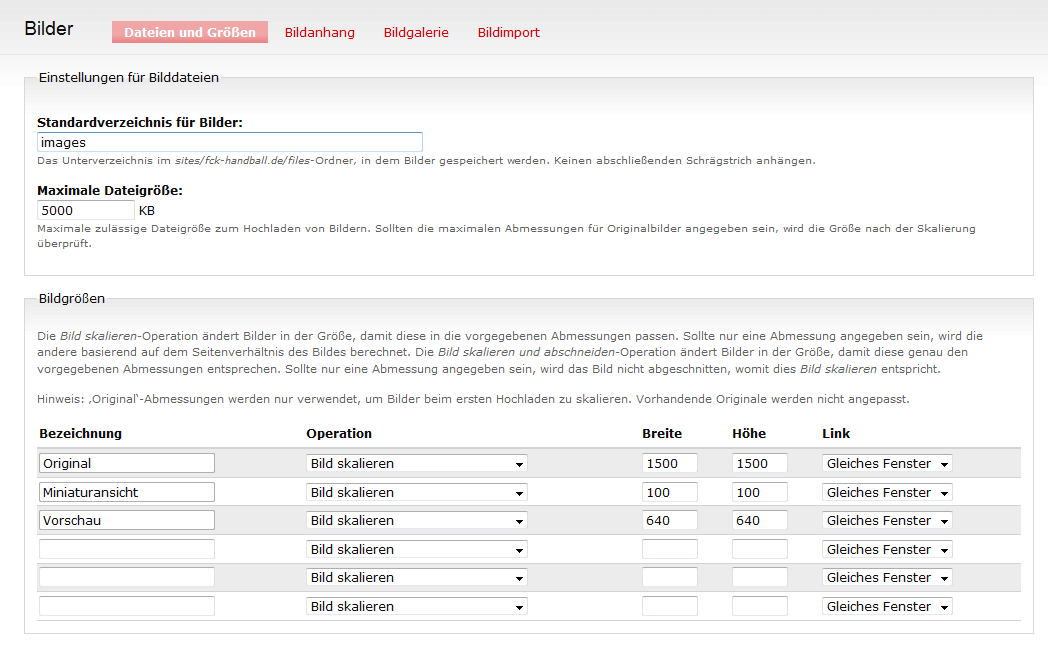Screen dimensions: 1048x652
Task: Click the Original Bezeichnung text field
Action: point(127,464)
